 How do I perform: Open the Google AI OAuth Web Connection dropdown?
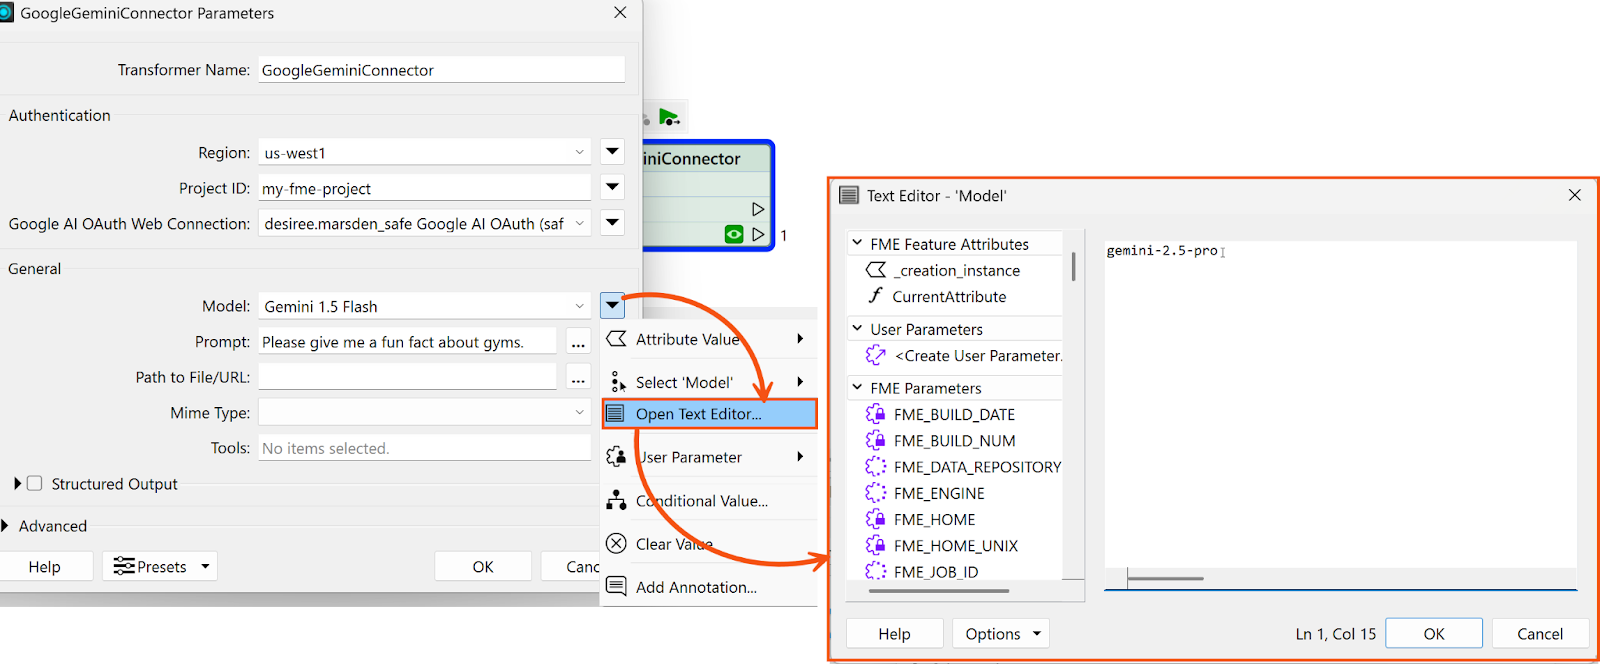pyautogui.click(x=424, y=223)
